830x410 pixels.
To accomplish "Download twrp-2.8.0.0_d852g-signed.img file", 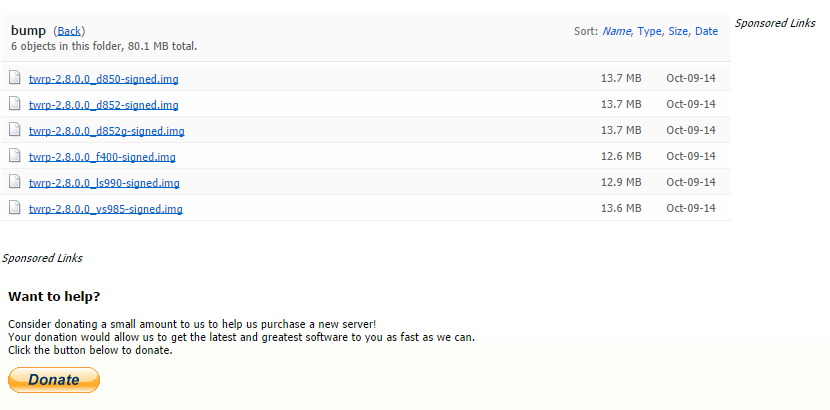I will (106, 131).
